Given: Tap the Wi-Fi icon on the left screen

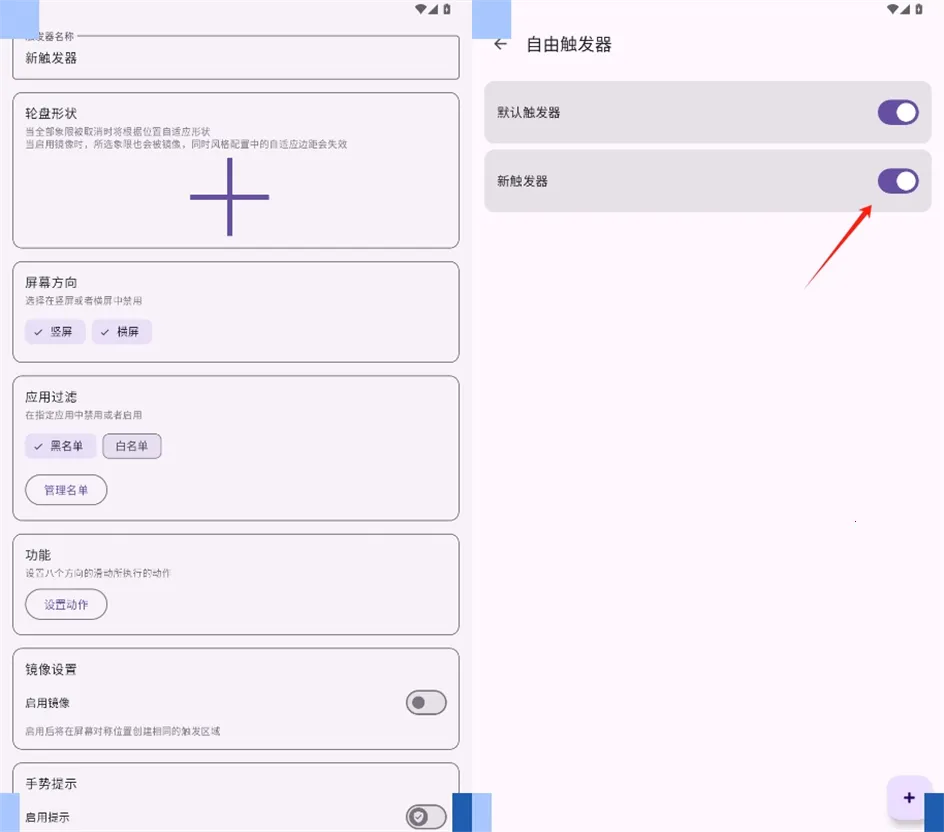Looking at the screenshot, I should pyautogui.click(x=421, y=9).
